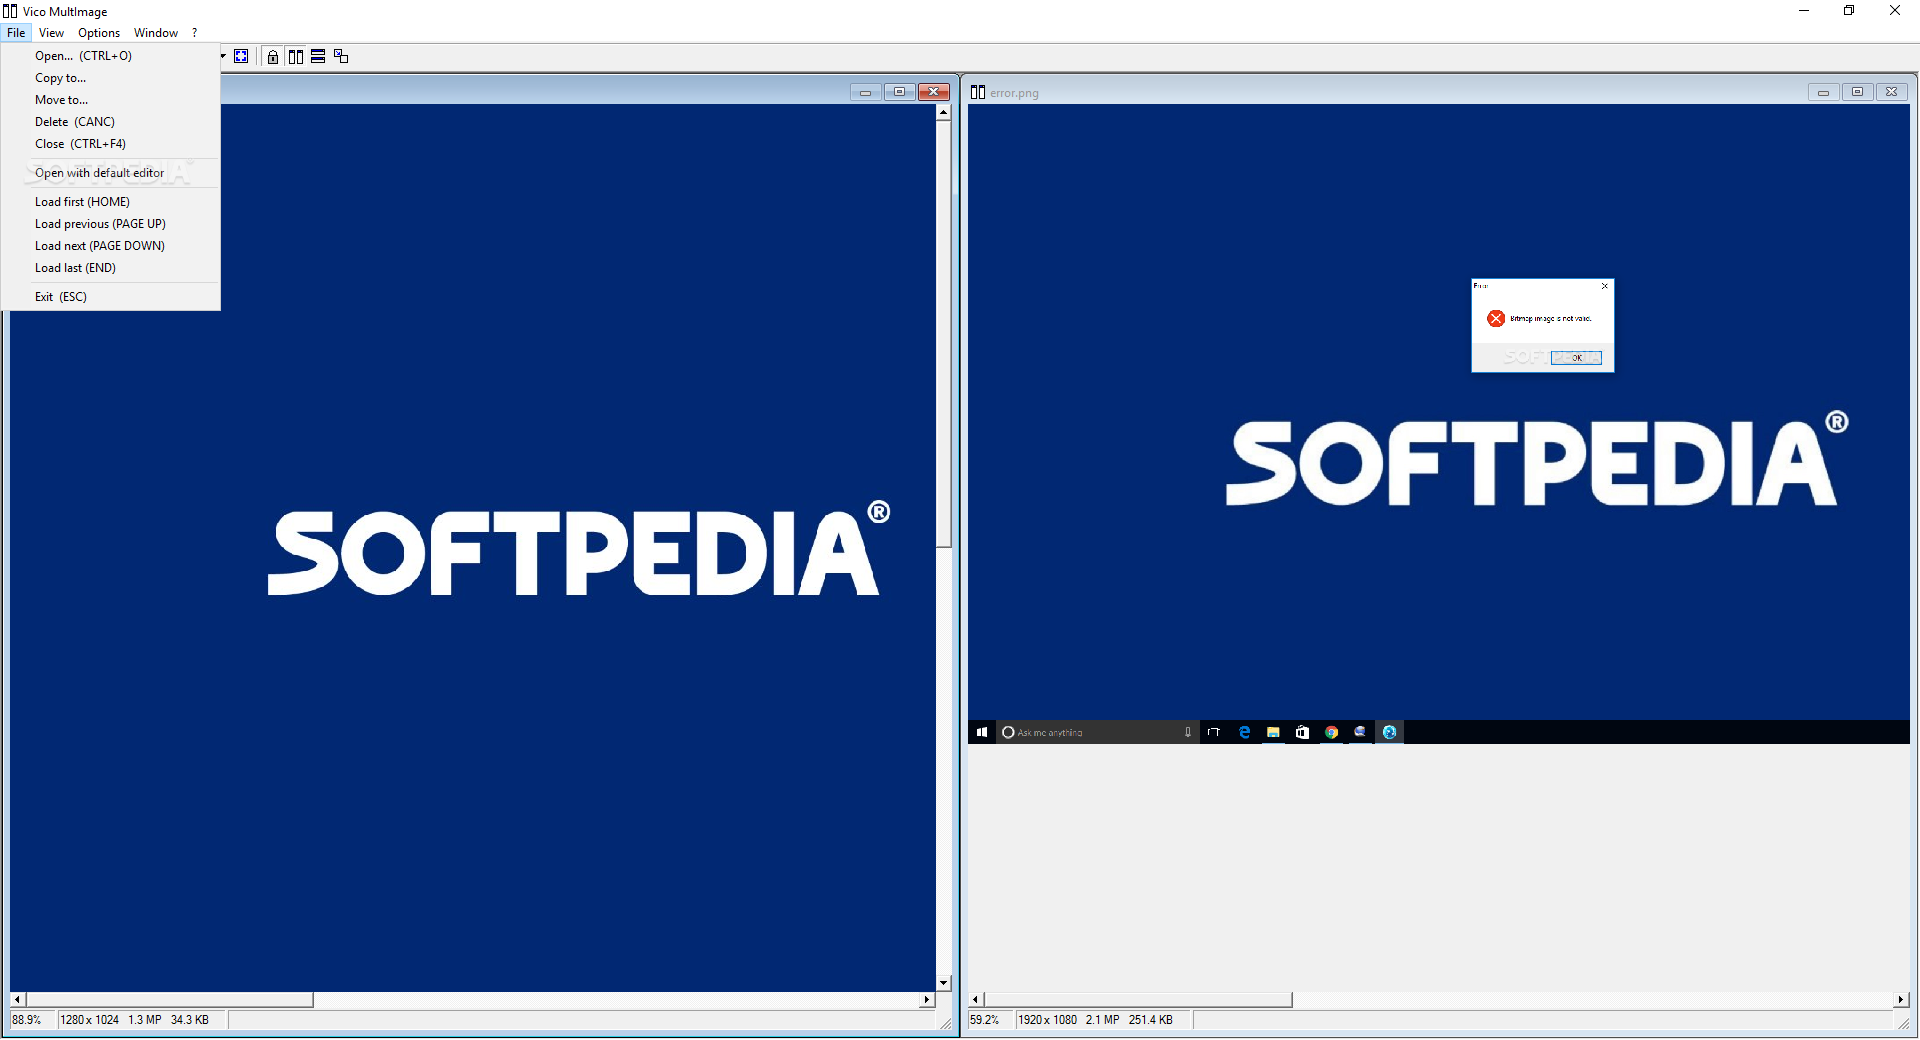This screenshot has height=1040, width=1920.
Task: Click left window horizontal scrollbar left arrow
Action: tap(17, 1000)
